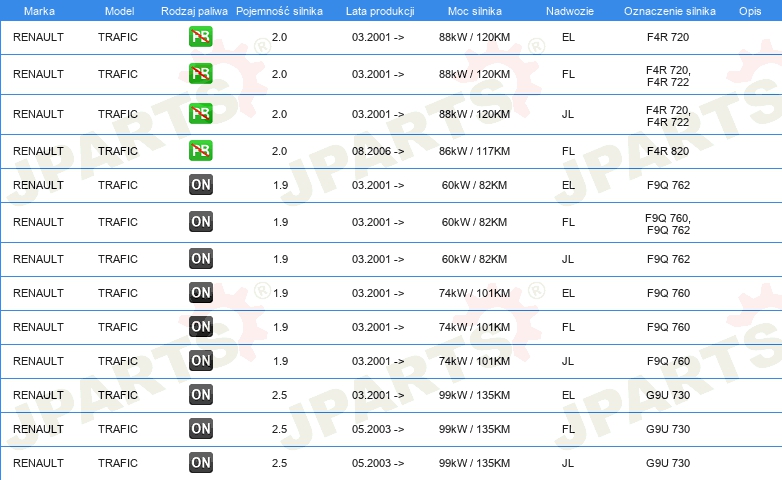The width and height of the screenshot is (782, 480).
Task: Select the engine code F9Q 760, F9Q 762
Action: [x=668, y=224]
